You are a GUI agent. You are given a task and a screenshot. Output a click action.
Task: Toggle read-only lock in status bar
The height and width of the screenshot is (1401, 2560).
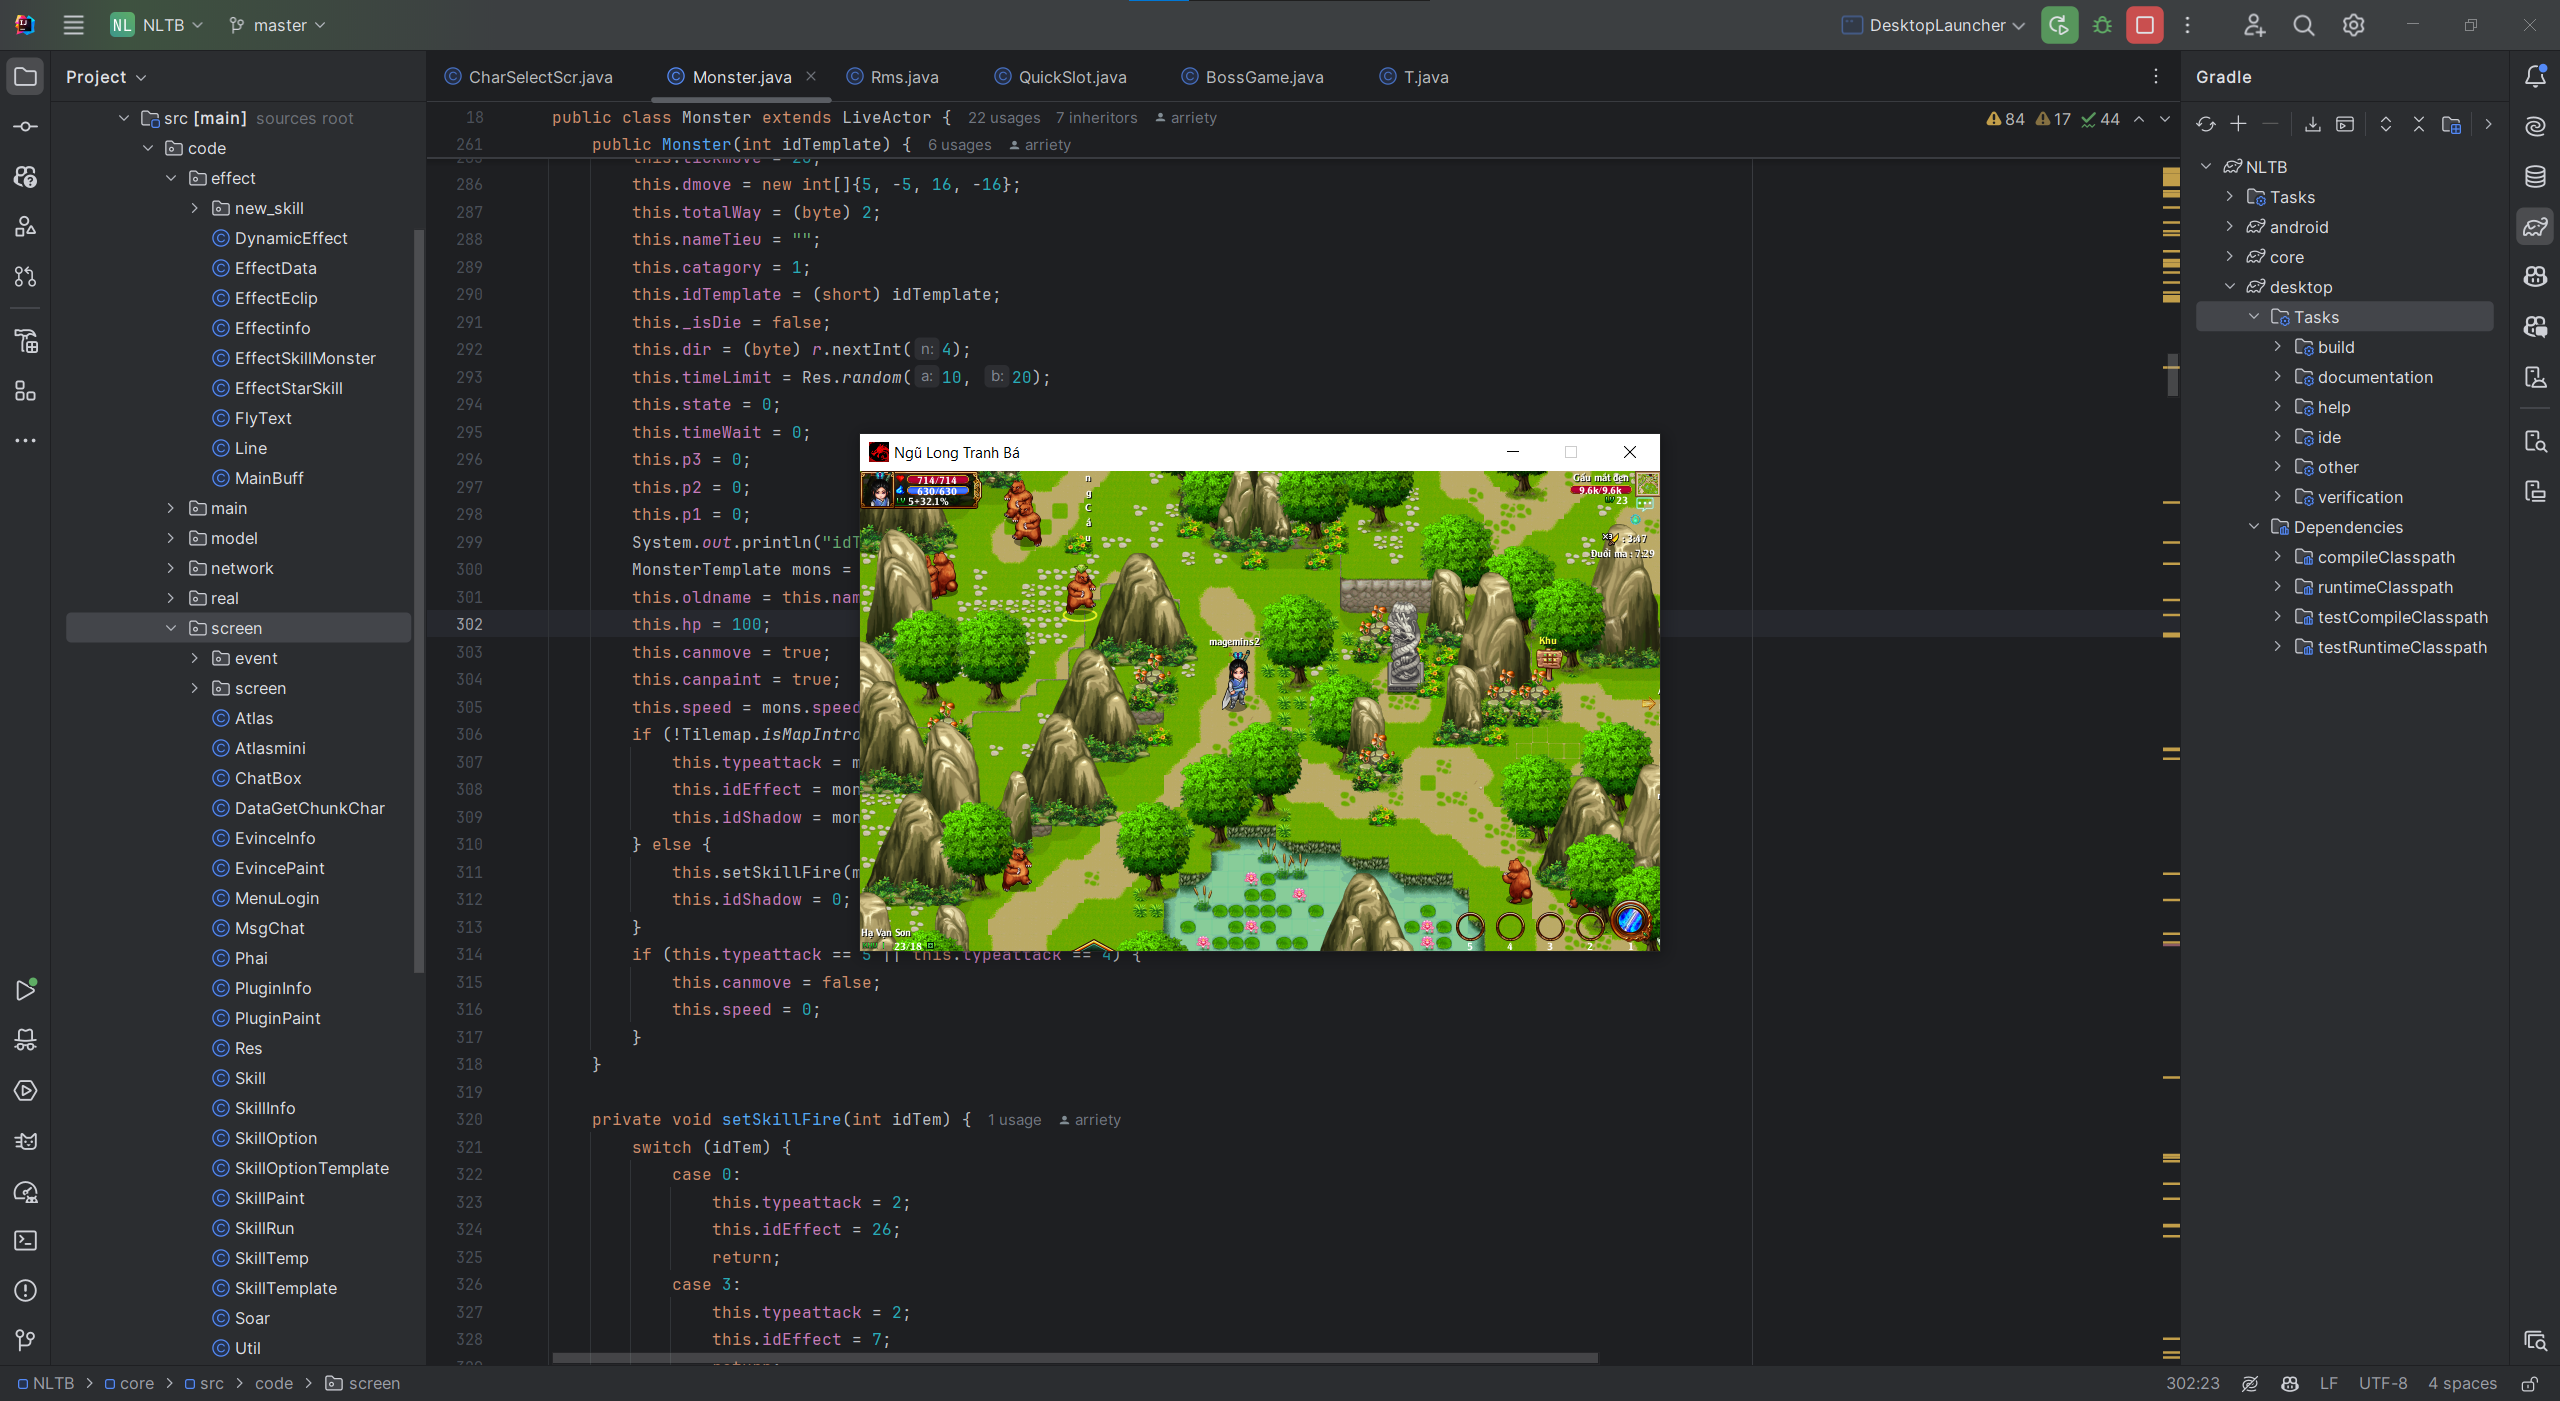tap(2529, 1383)
